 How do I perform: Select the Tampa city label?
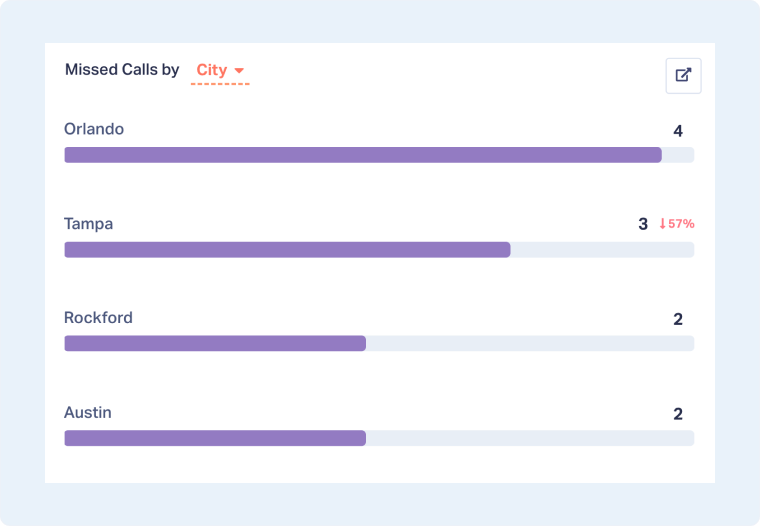[x=88, y=224]
